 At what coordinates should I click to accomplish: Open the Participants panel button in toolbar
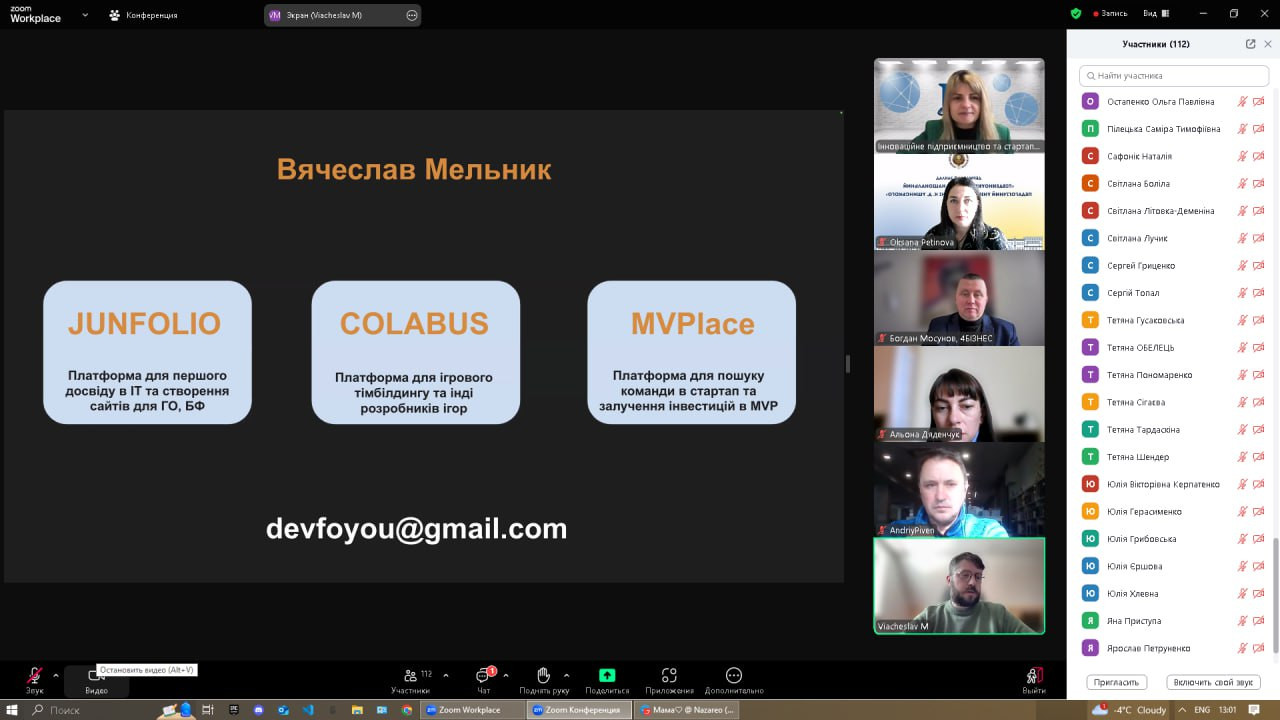[x=410, y=680]
